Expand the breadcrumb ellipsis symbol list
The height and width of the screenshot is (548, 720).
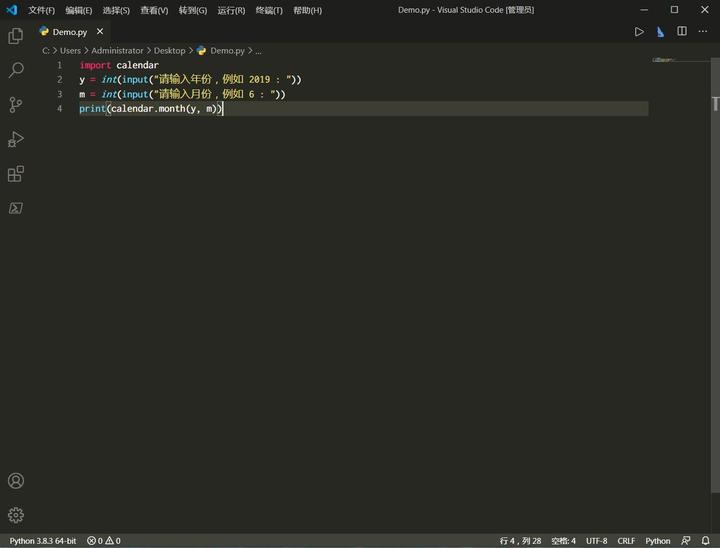point(259,51)
